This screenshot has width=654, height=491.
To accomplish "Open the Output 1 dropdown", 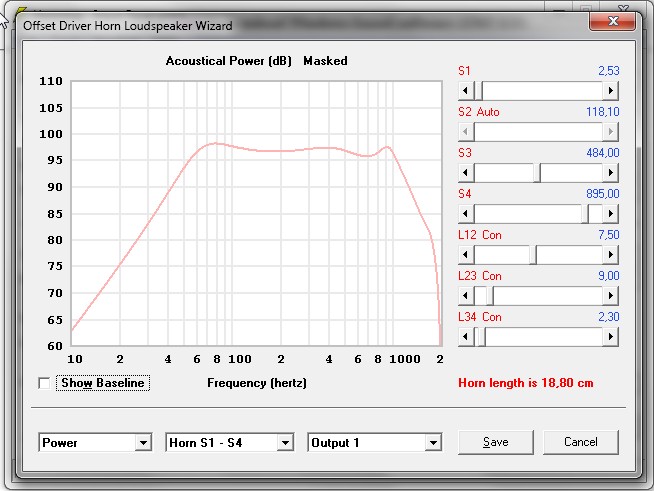I will pos(433,443).
